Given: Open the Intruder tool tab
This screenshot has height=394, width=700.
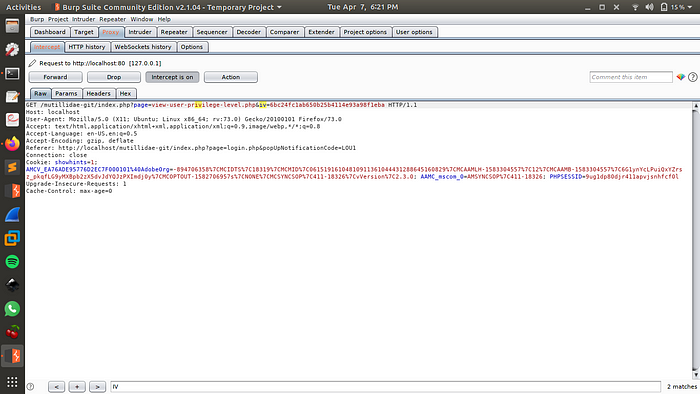Looking at the screenshot, I should click(x=140, y=32).
